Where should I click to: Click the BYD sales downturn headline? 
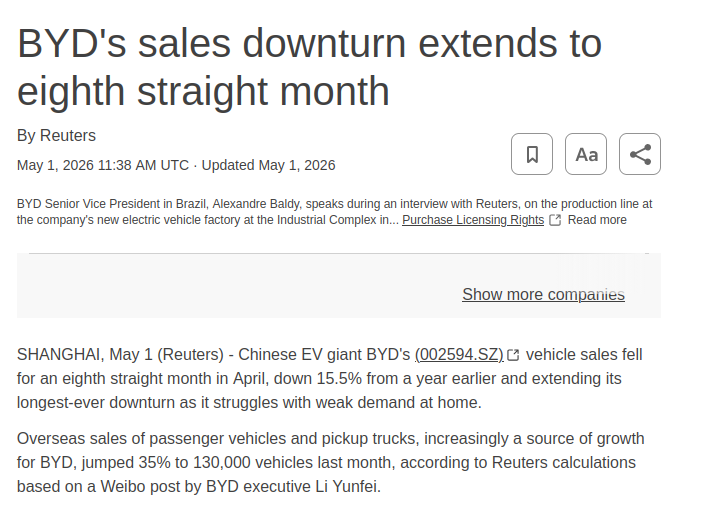click(309, 67)
